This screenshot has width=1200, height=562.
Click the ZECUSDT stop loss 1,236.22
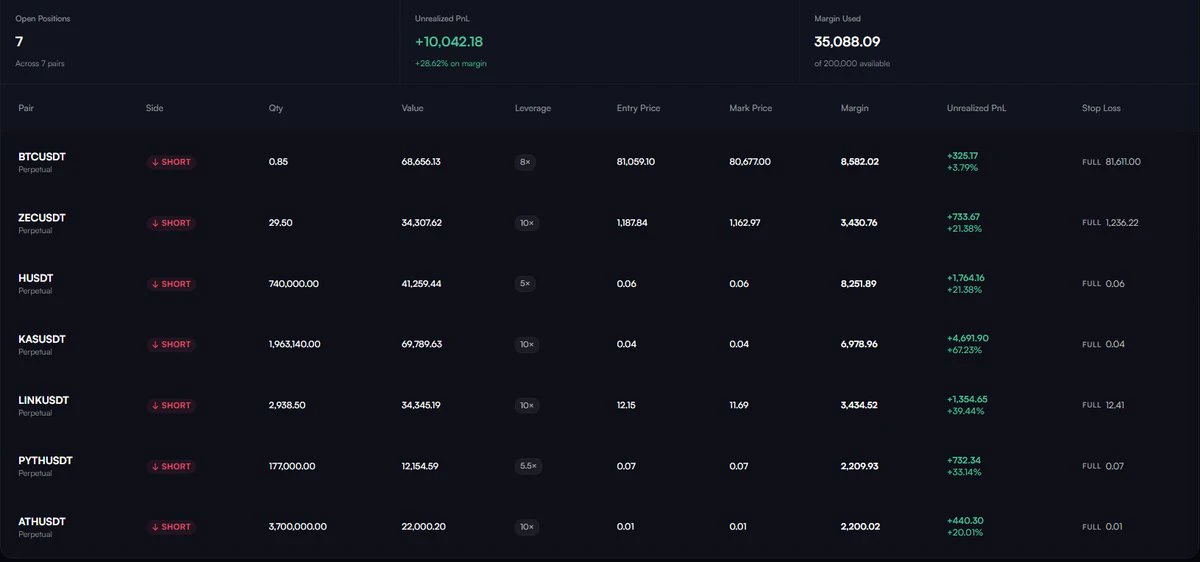coord(1122,223)
